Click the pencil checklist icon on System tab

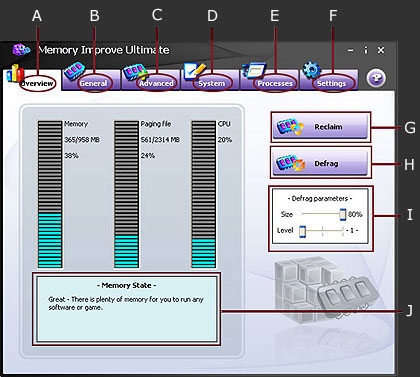(x=195, y=71)
